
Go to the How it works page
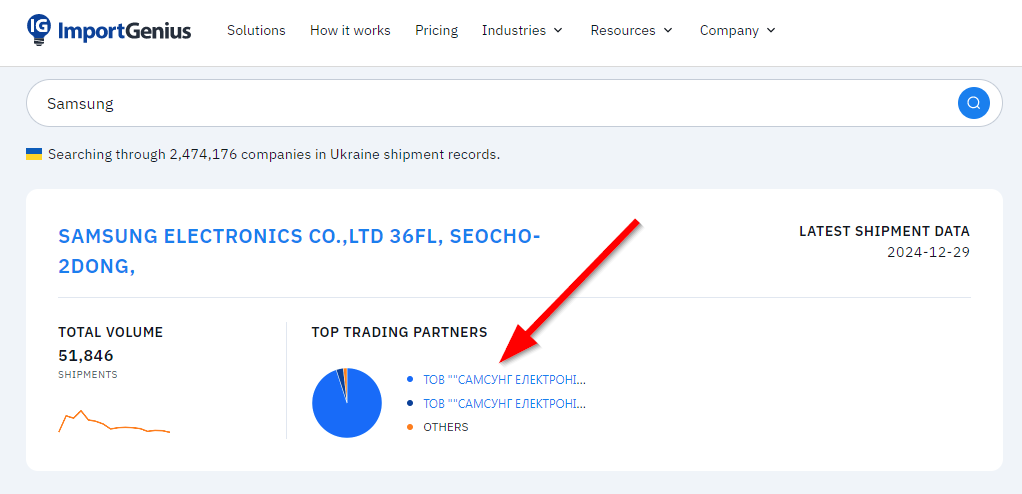coord(350,30)
